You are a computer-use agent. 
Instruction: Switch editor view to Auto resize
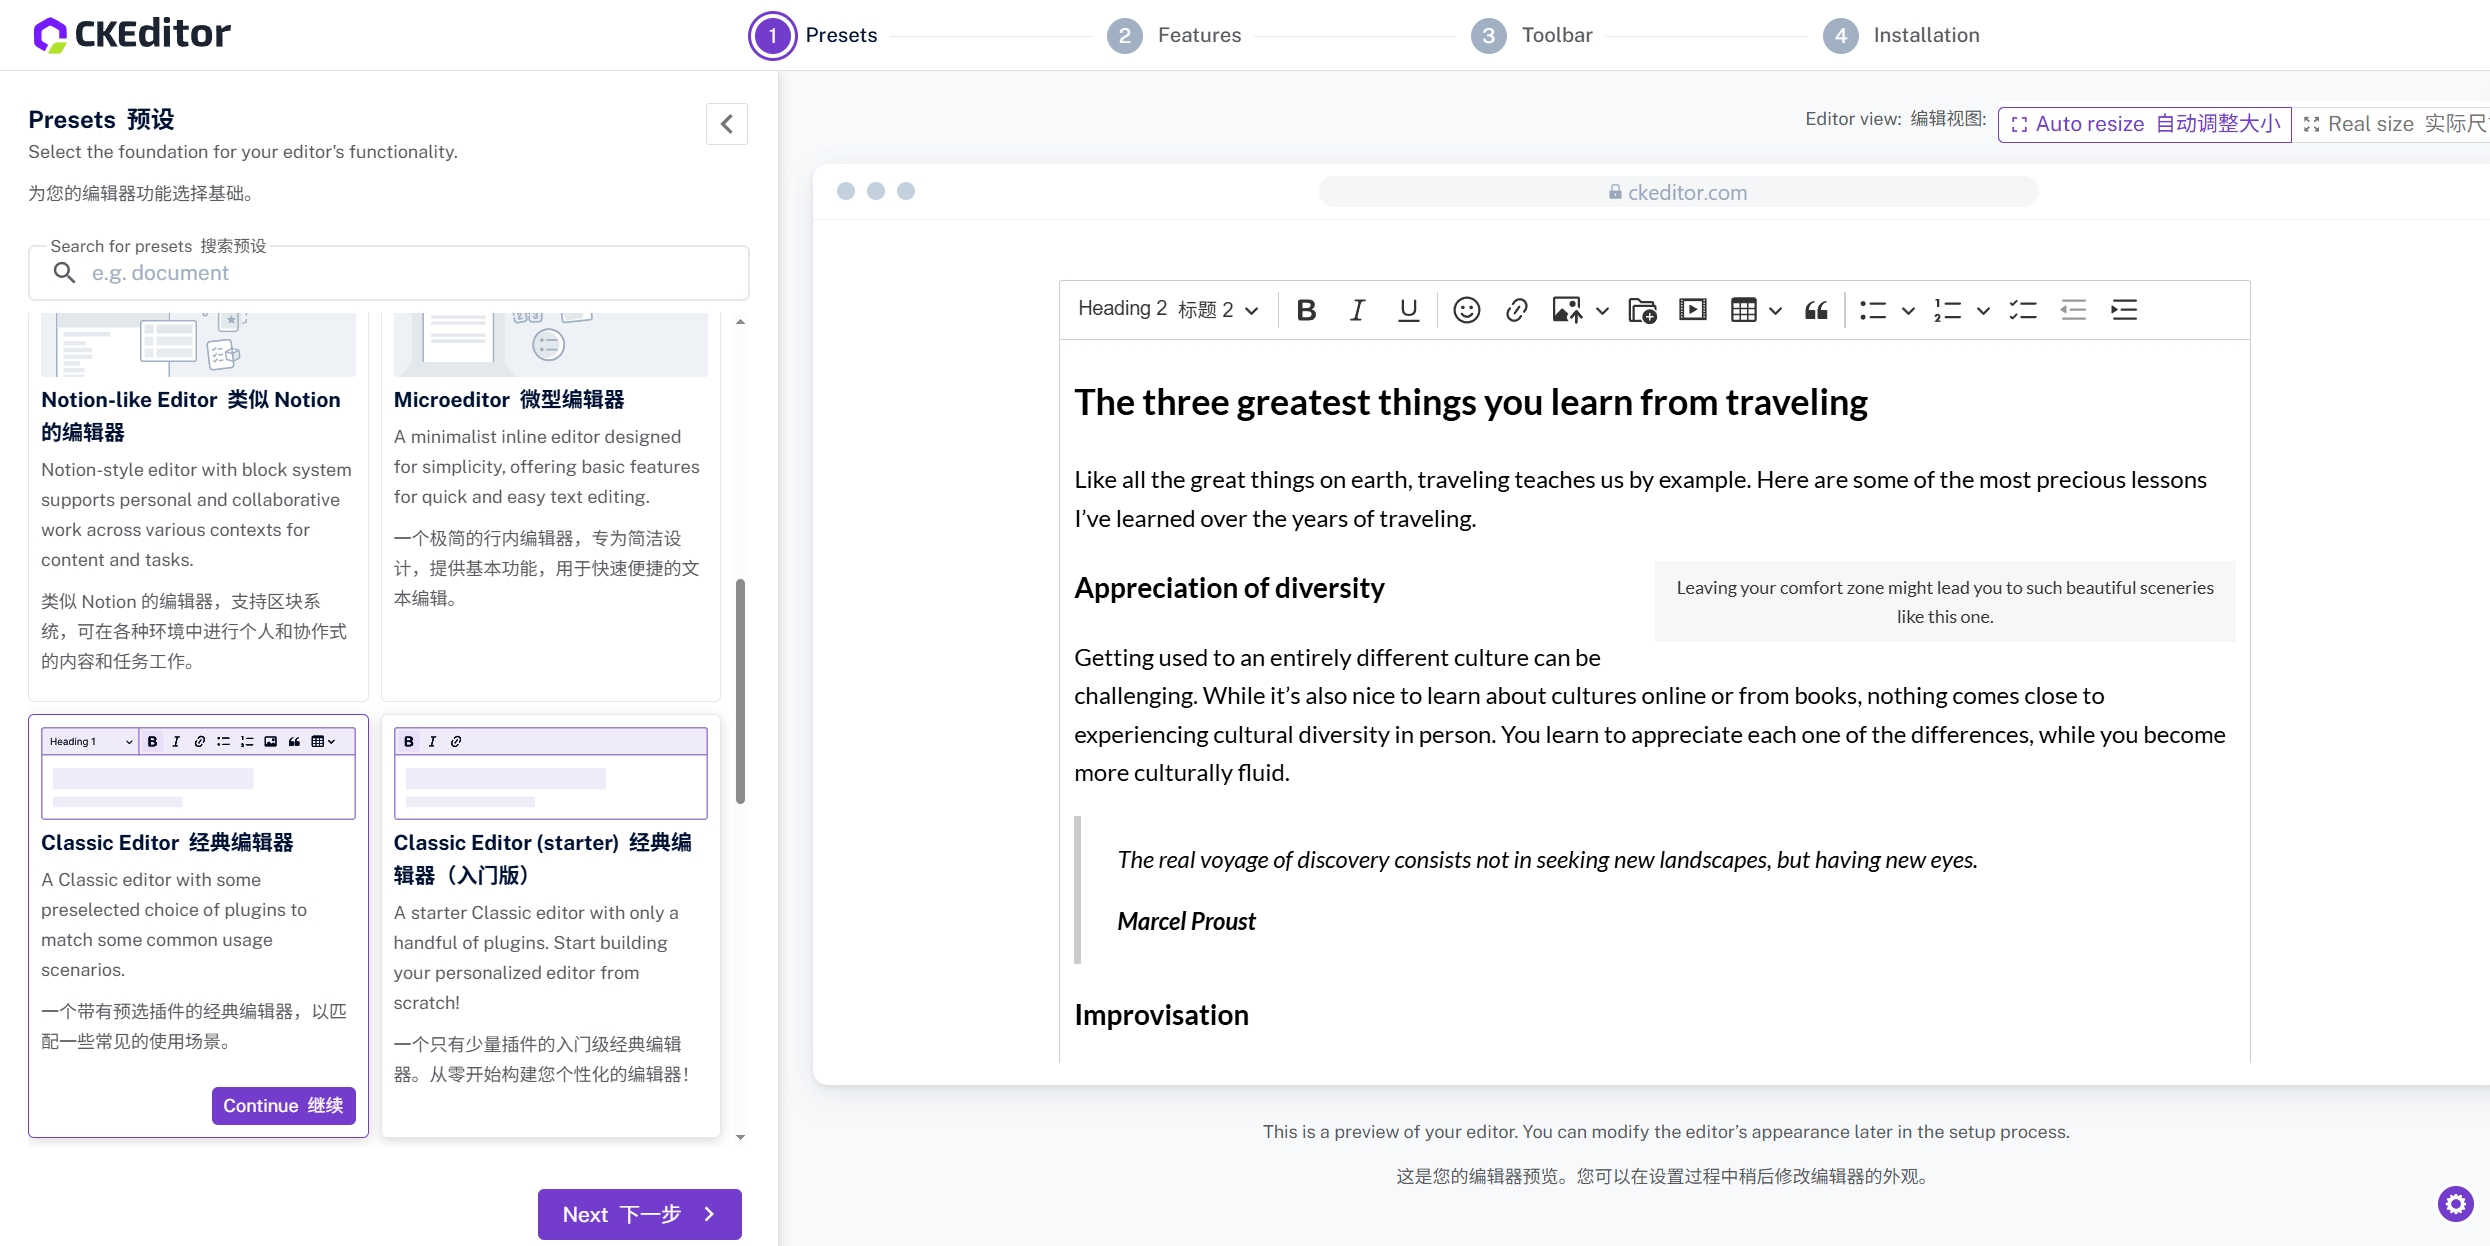pos(2145,124)
